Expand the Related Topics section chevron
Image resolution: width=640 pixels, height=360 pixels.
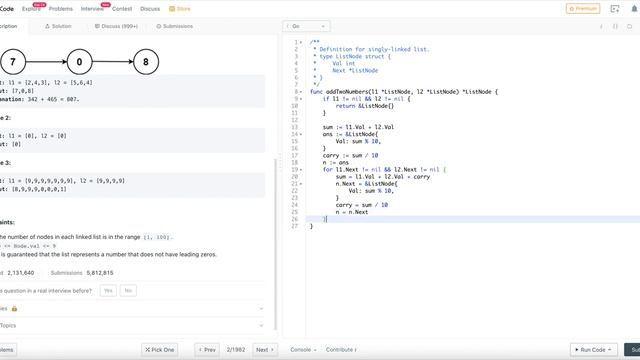[x=261, y=325]
